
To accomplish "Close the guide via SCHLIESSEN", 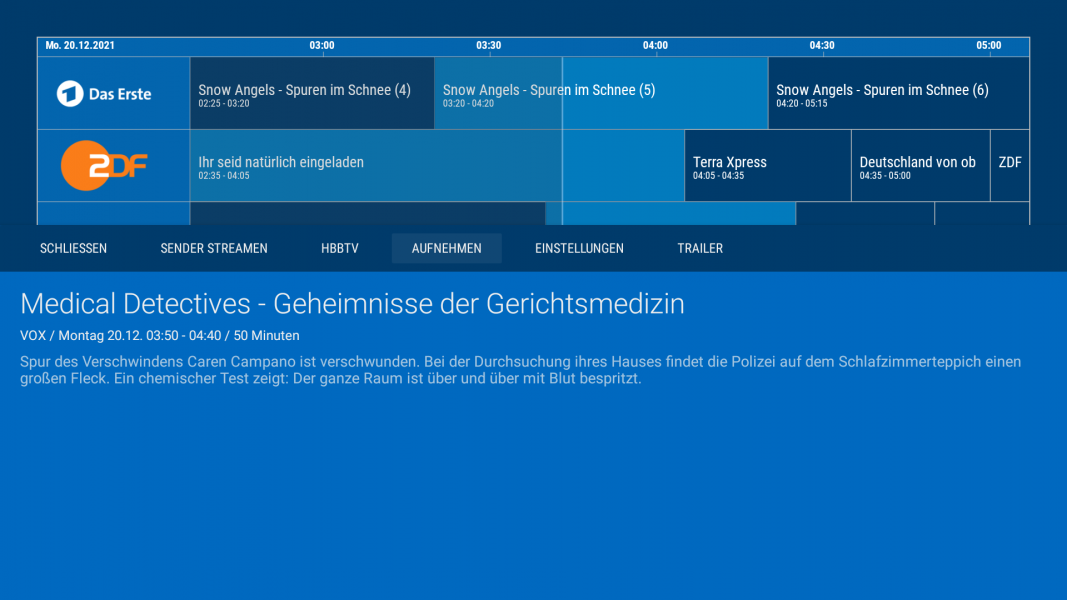I will (x=73, y=248).
